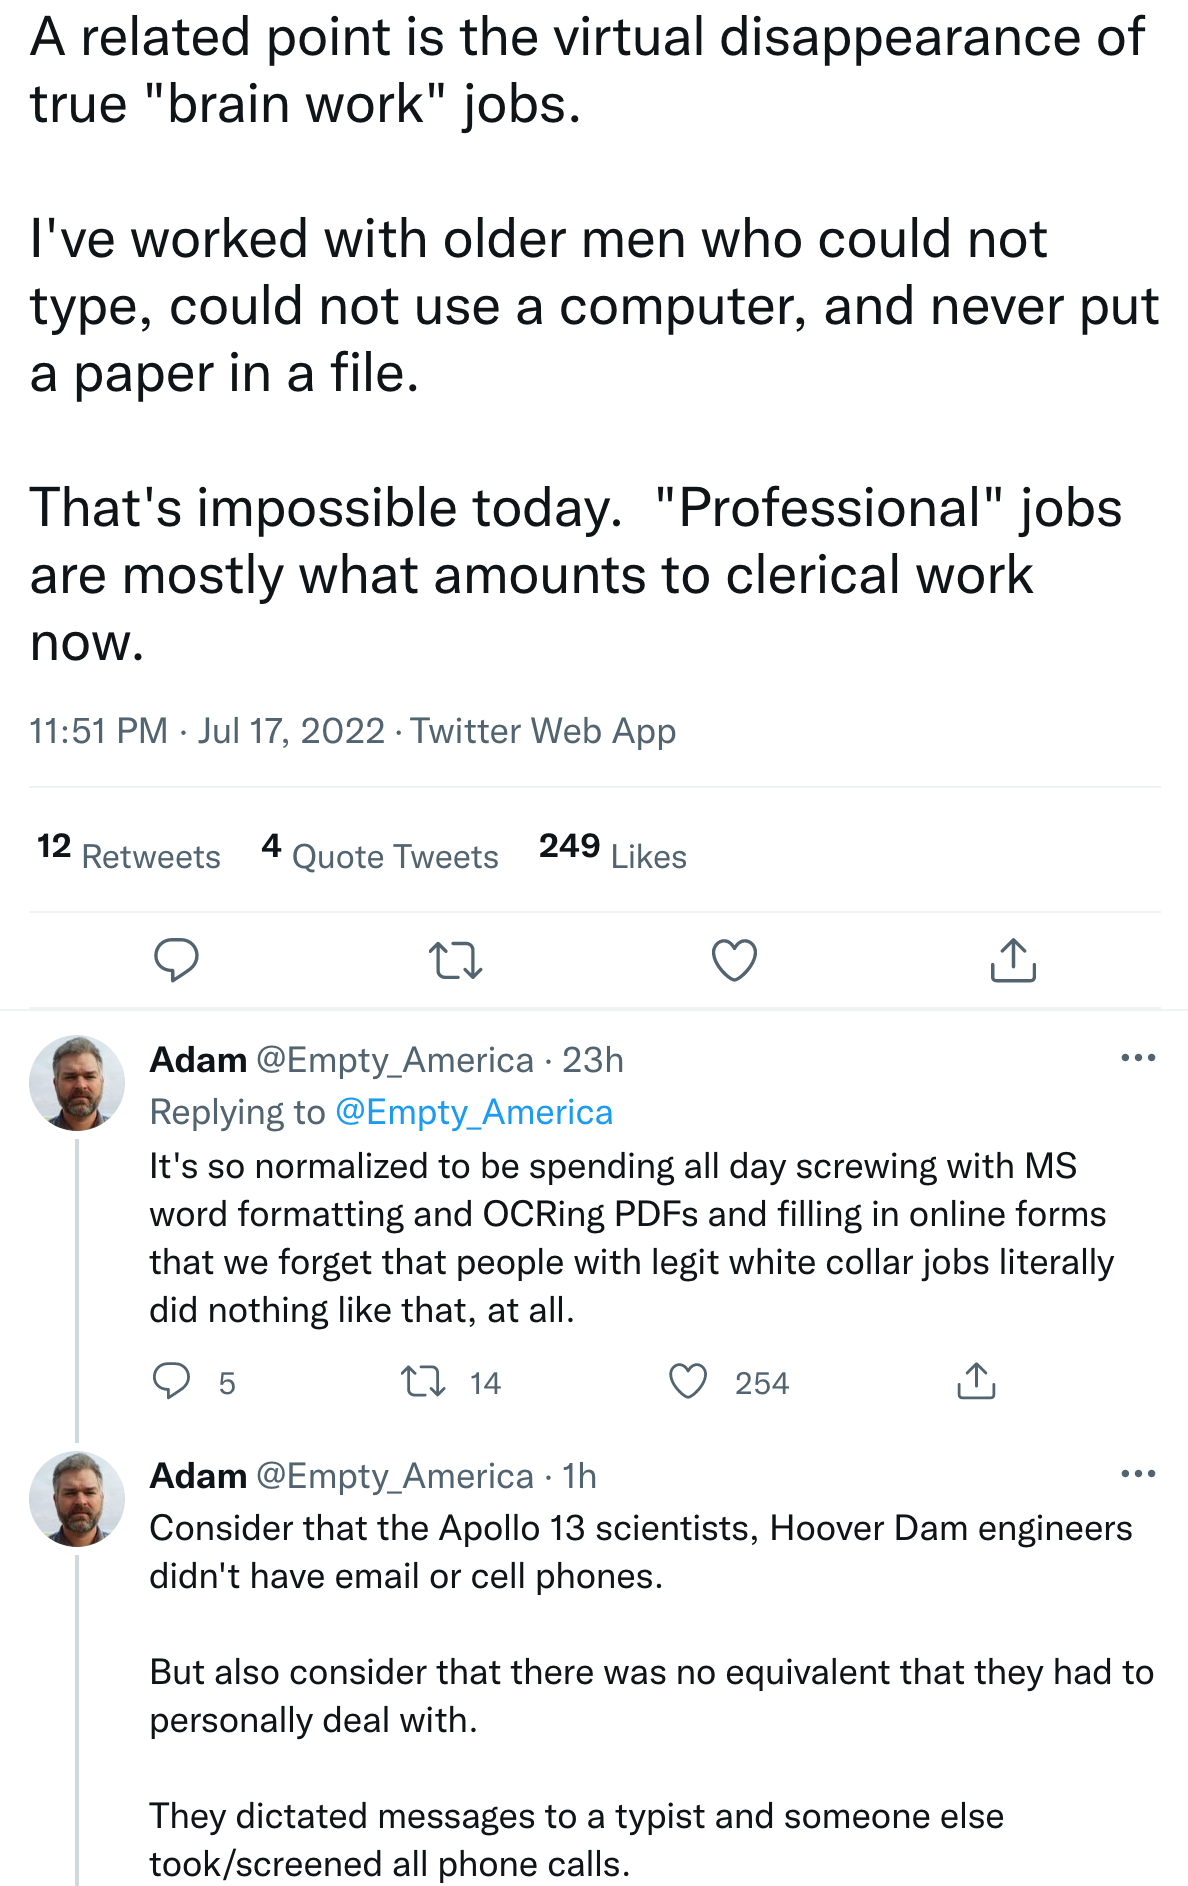Click Adam's avatar on the 1h reply
Screen dimensions: 1188x1886
(x=77, y=1499)
